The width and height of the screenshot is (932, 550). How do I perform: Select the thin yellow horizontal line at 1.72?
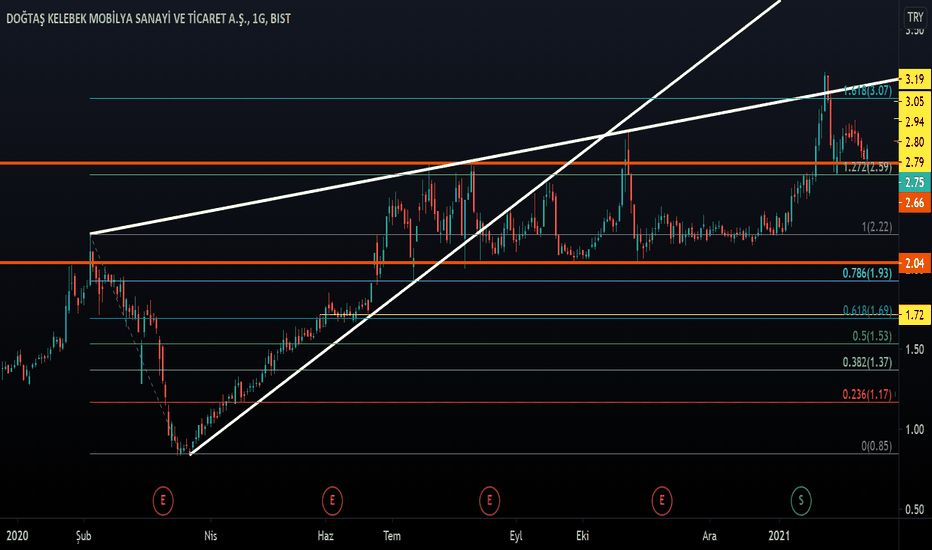tap(609, 315)
